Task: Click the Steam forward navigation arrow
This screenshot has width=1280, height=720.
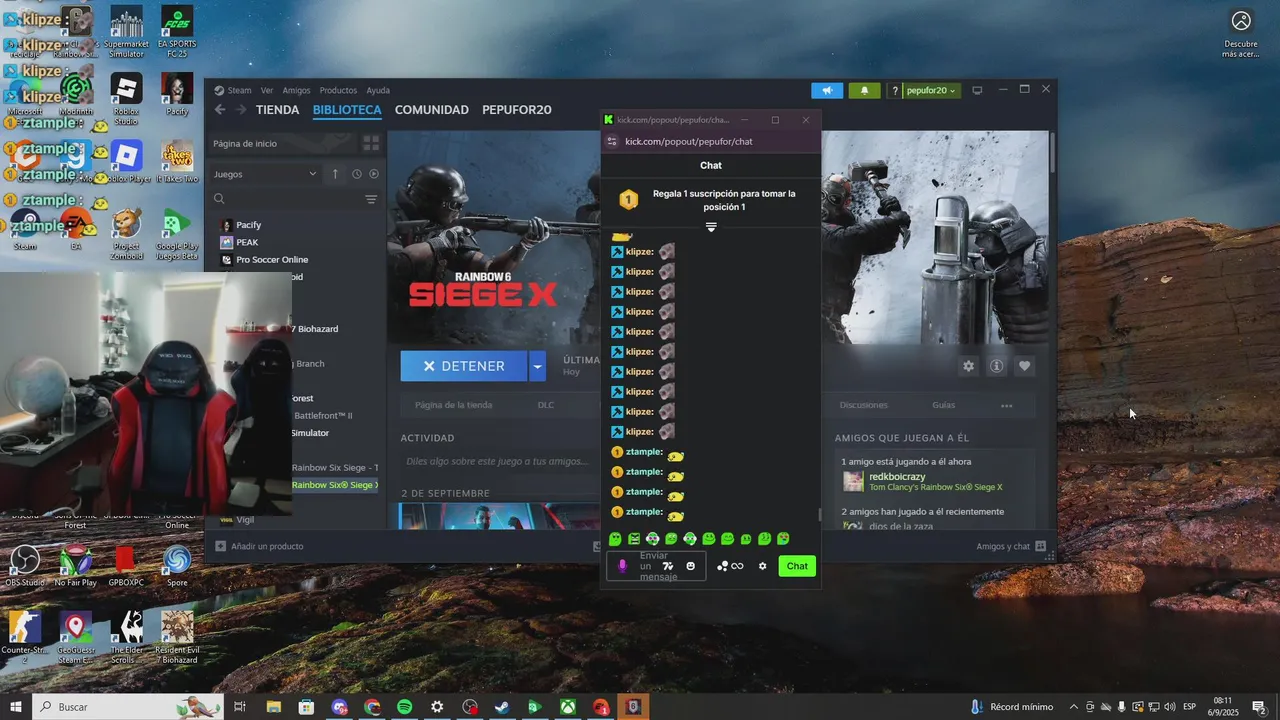Action: 241,110
